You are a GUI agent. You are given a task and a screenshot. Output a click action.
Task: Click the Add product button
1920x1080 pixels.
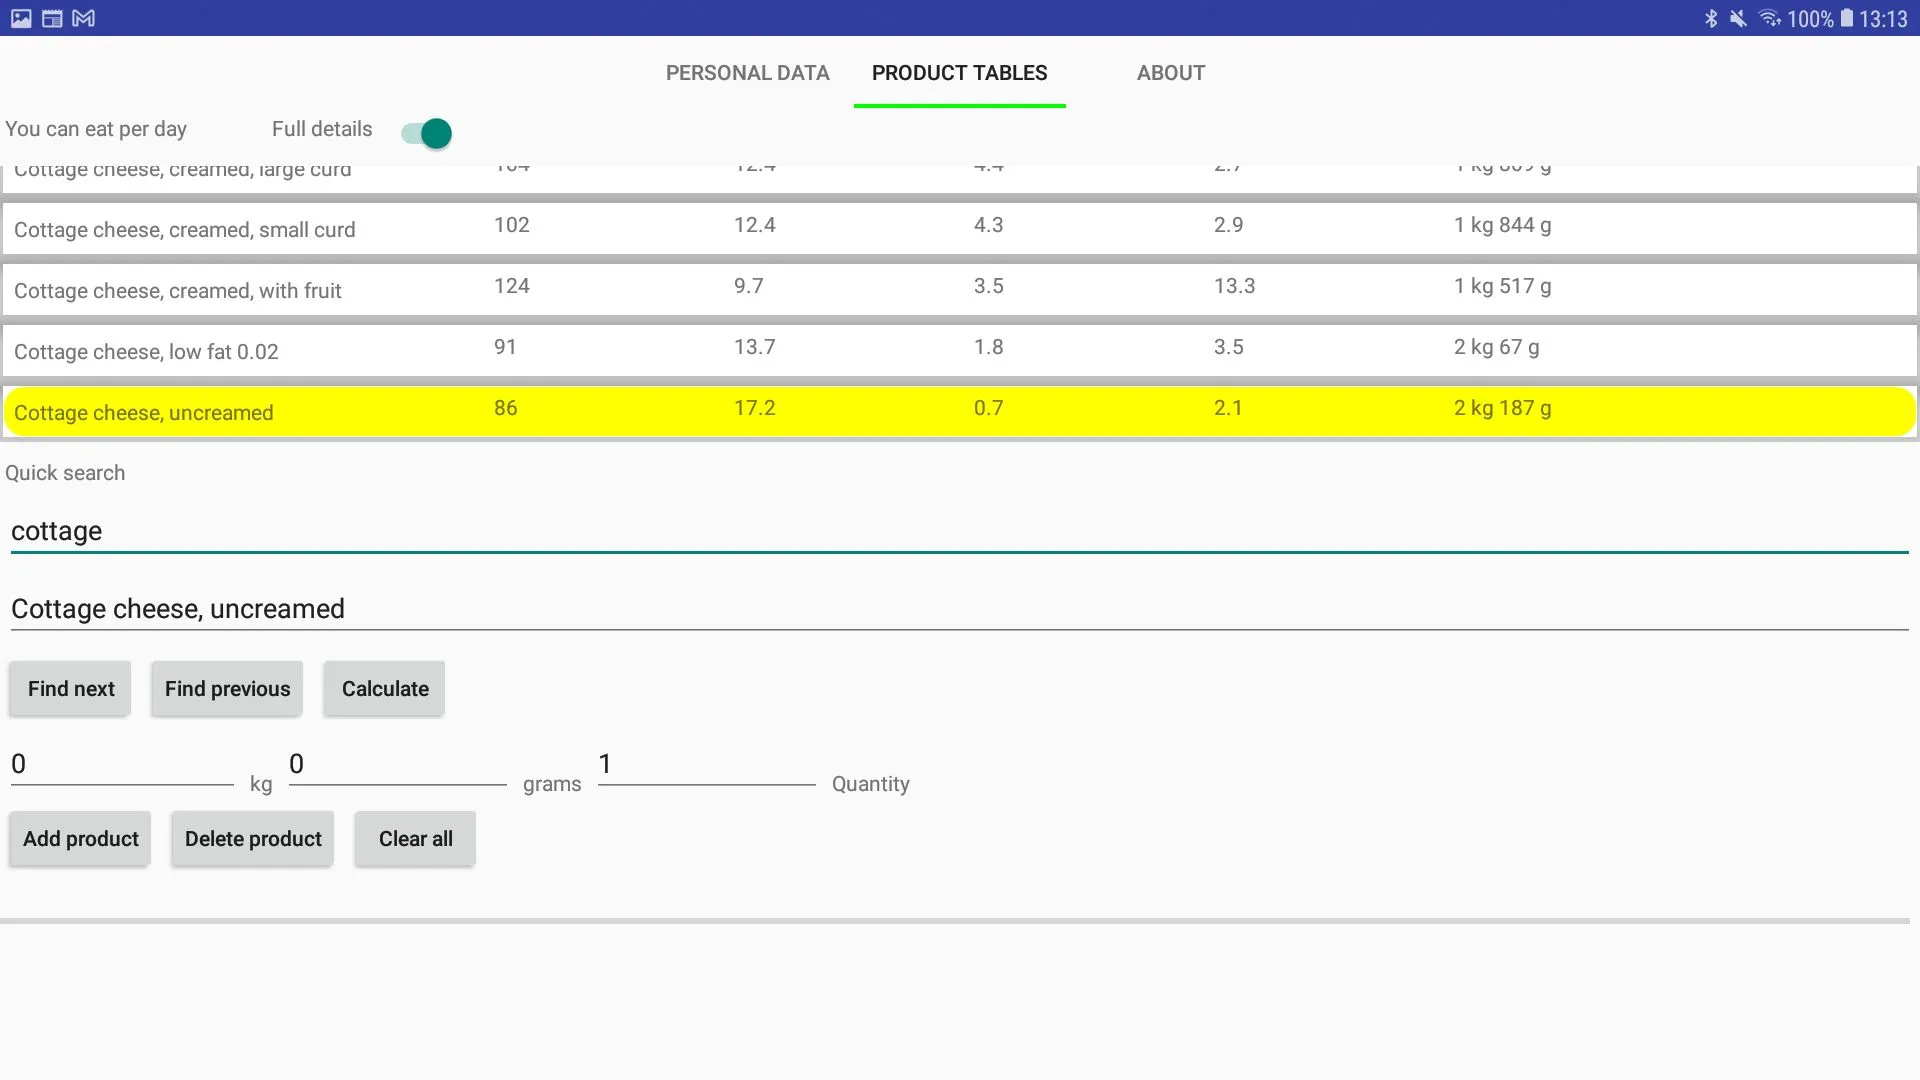click(x=81, y=839)
